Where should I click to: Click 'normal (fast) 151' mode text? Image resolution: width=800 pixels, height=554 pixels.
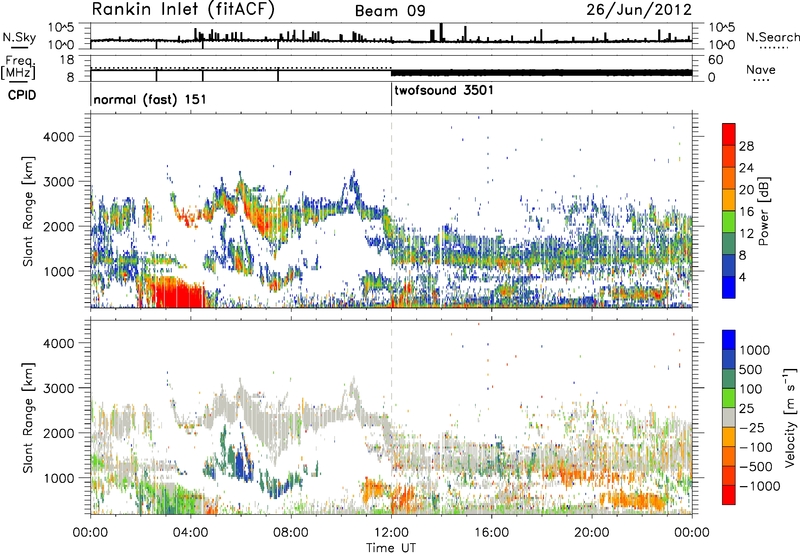(x=150, y=99)
